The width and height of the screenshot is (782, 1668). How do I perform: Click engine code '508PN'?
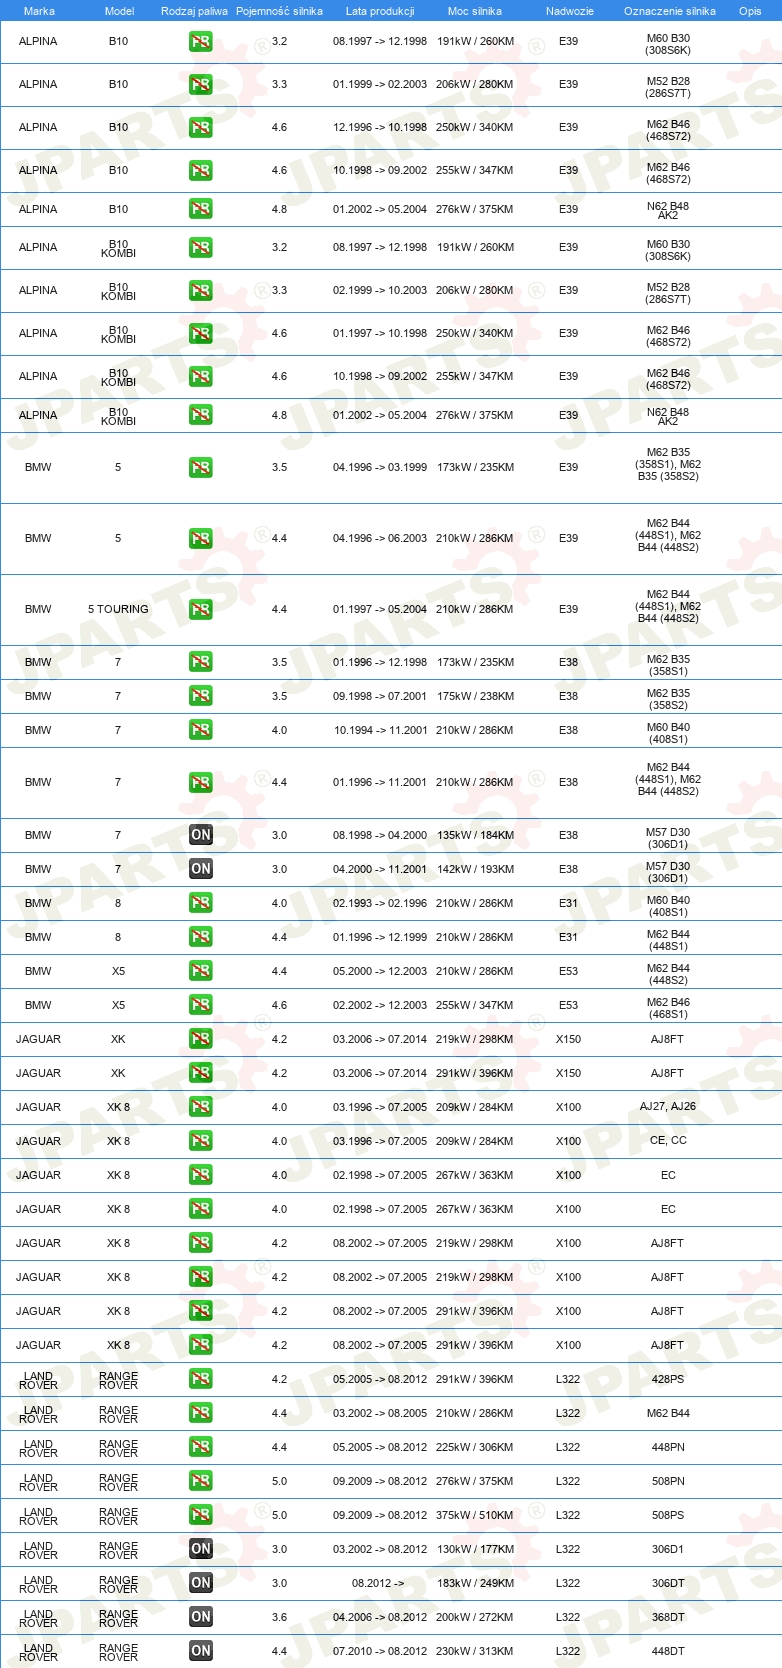click(668, 1480)
